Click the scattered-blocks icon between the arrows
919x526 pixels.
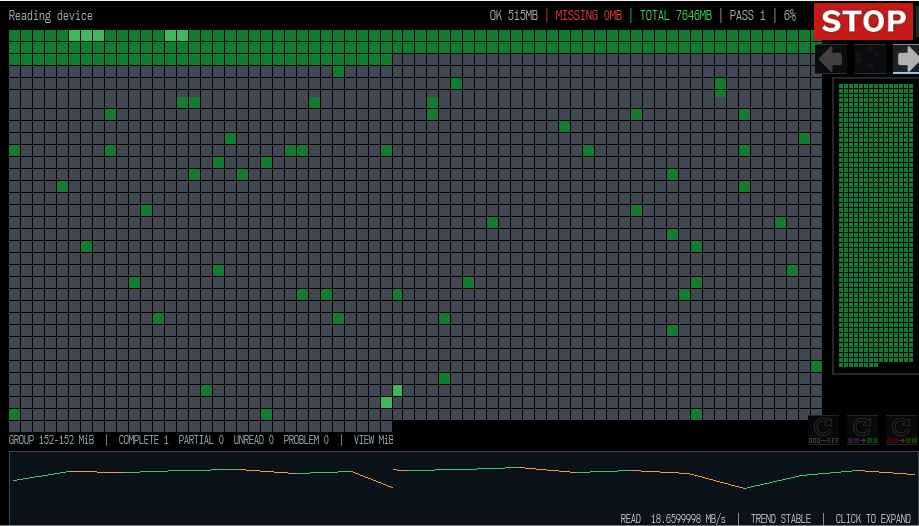tap(869, 59)
